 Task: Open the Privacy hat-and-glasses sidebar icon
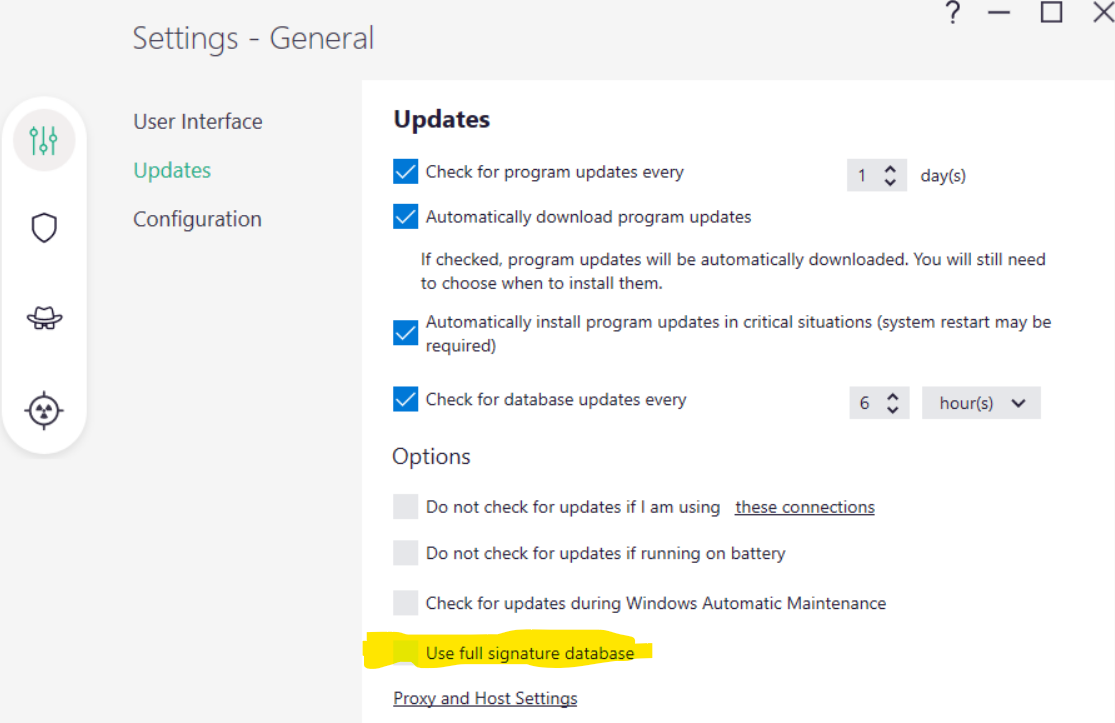(44, 318)
